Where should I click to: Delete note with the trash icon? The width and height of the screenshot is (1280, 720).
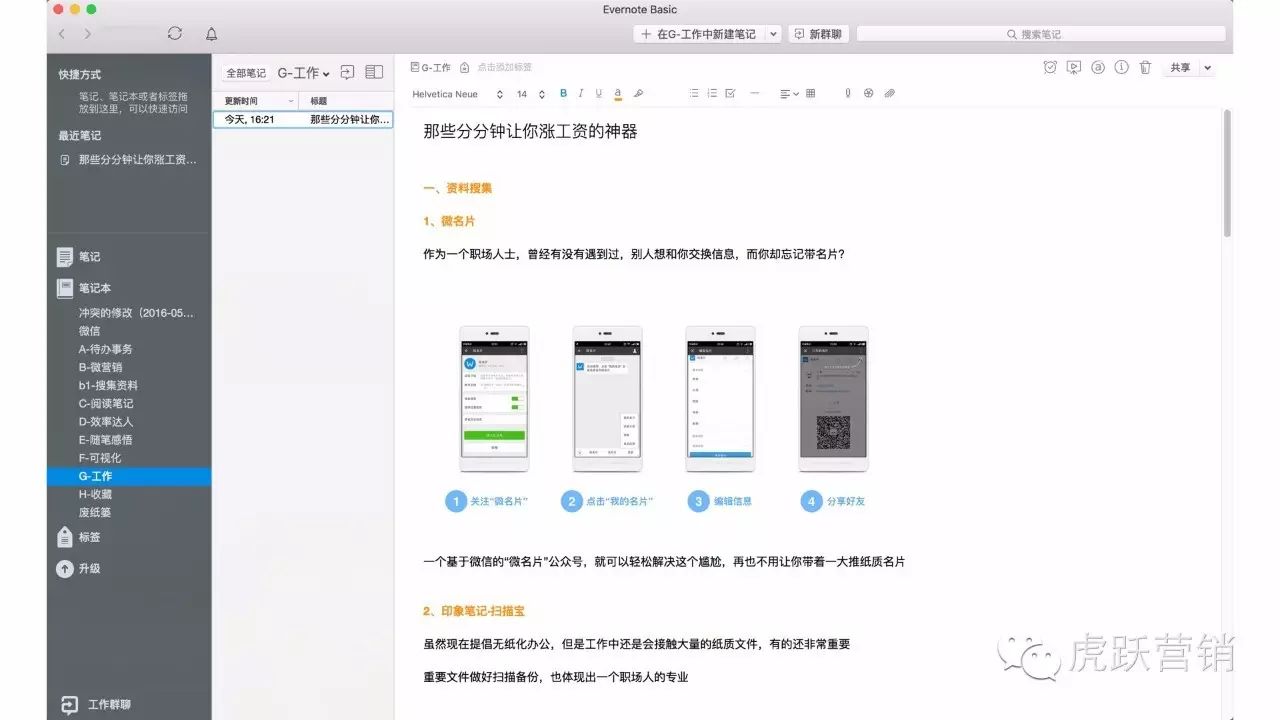tap(1145, 67)
